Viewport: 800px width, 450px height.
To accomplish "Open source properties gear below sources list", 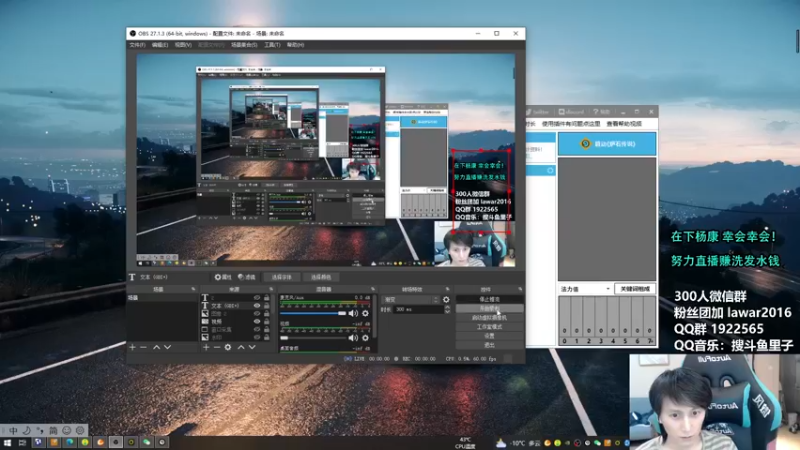I will 228,347.
